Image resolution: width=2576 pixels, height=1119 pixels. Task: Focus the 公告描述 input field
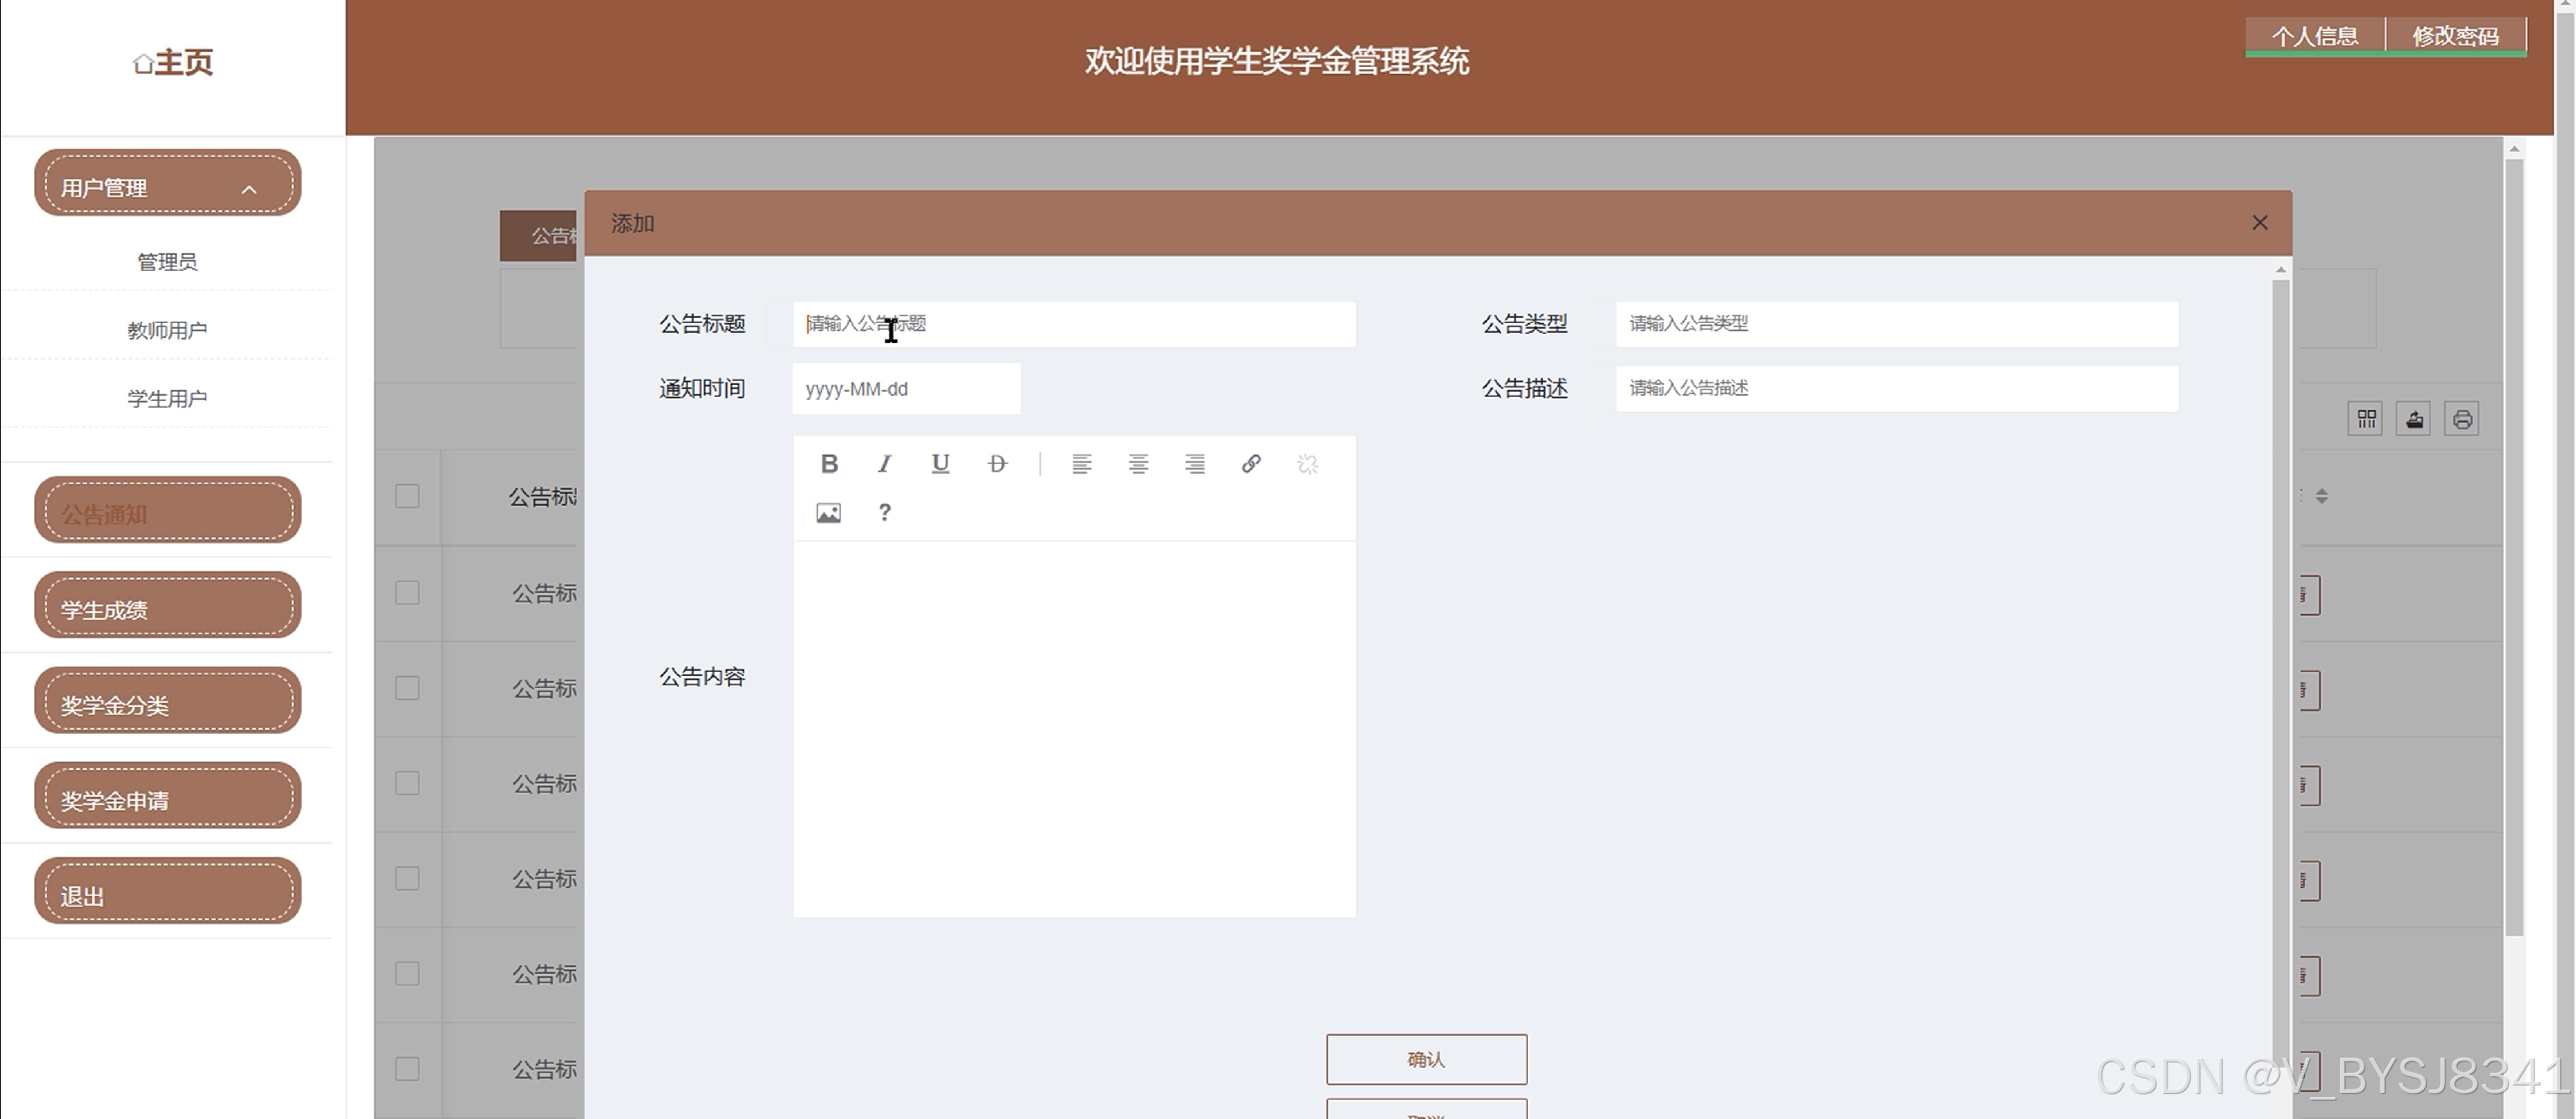1897,388
